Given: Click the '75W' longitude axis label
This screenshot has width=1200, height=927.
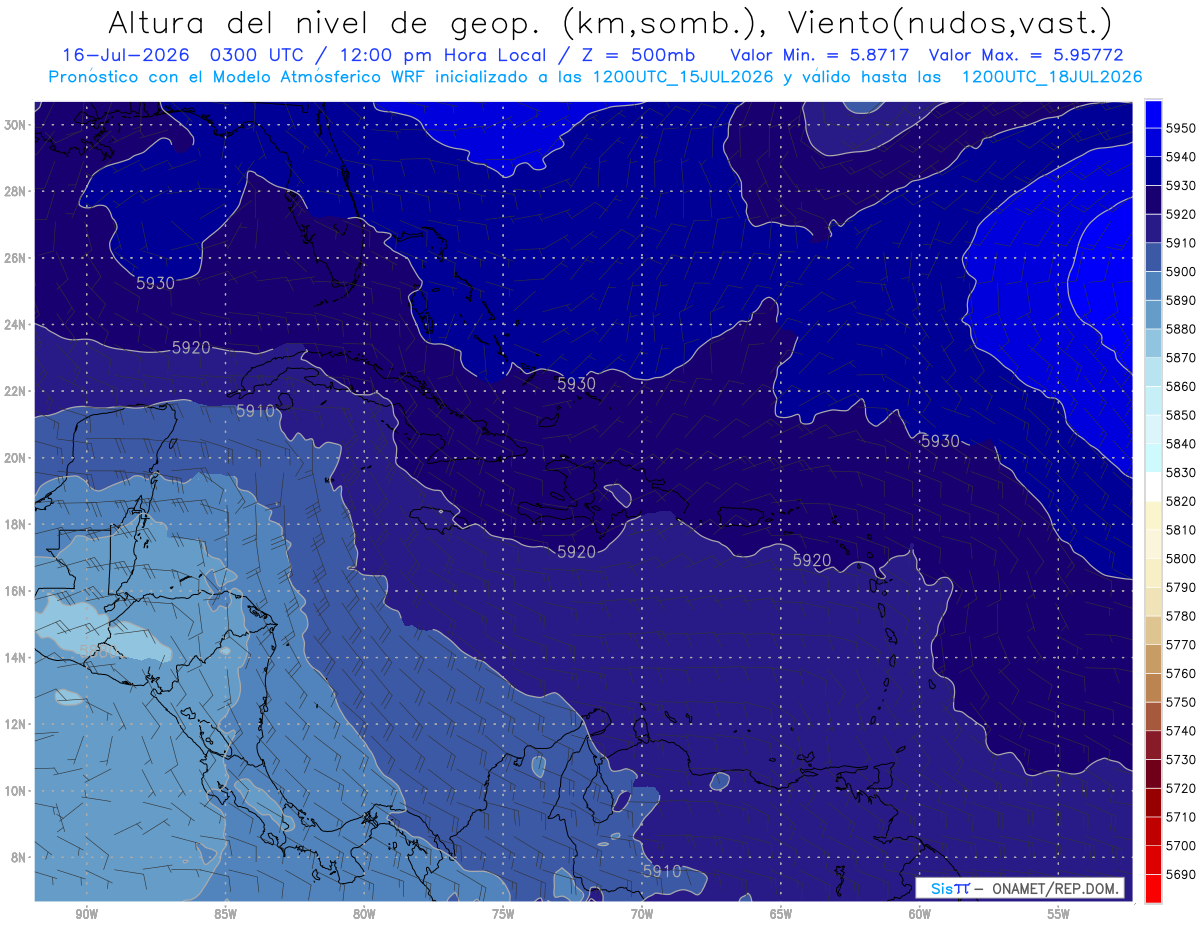Looking at the screenshot, I should [503, 914].
